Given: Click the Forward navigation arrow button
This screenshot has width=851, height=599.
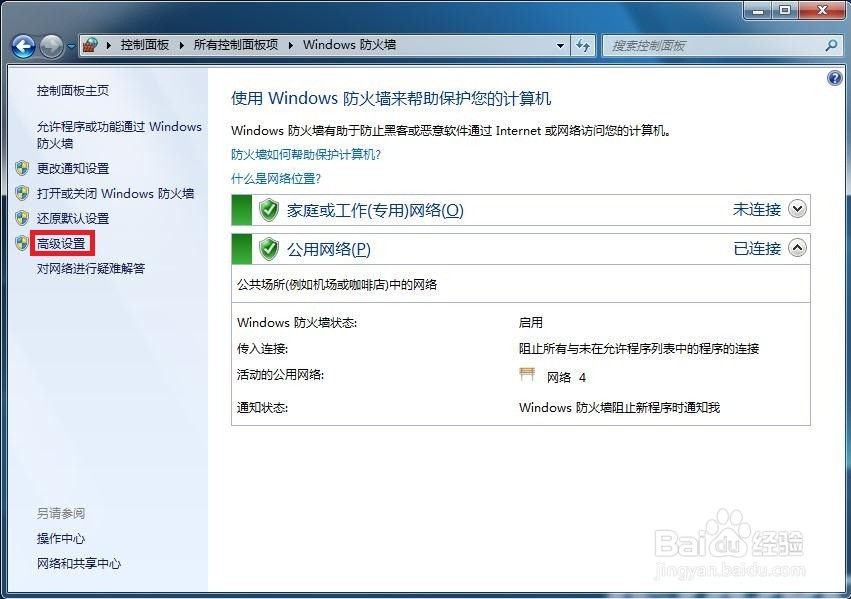Looking at the screenshot, I should 52,47.
